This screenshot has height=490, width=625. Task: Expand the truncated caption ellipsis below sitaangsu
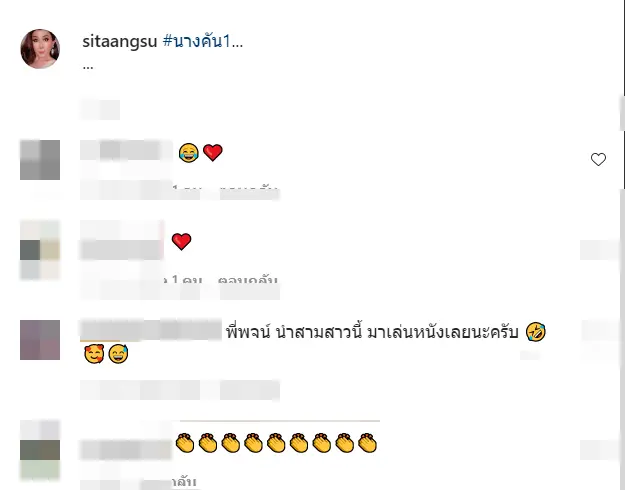click(88, 67)
